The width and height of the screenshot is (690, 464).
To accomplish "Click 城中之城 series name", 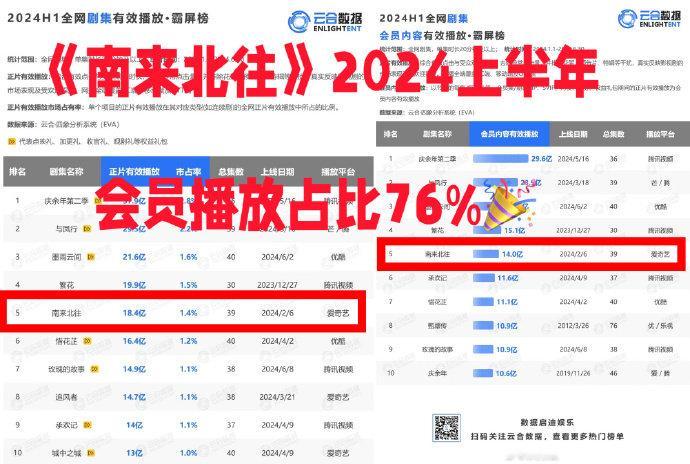I will pos(66,453).
